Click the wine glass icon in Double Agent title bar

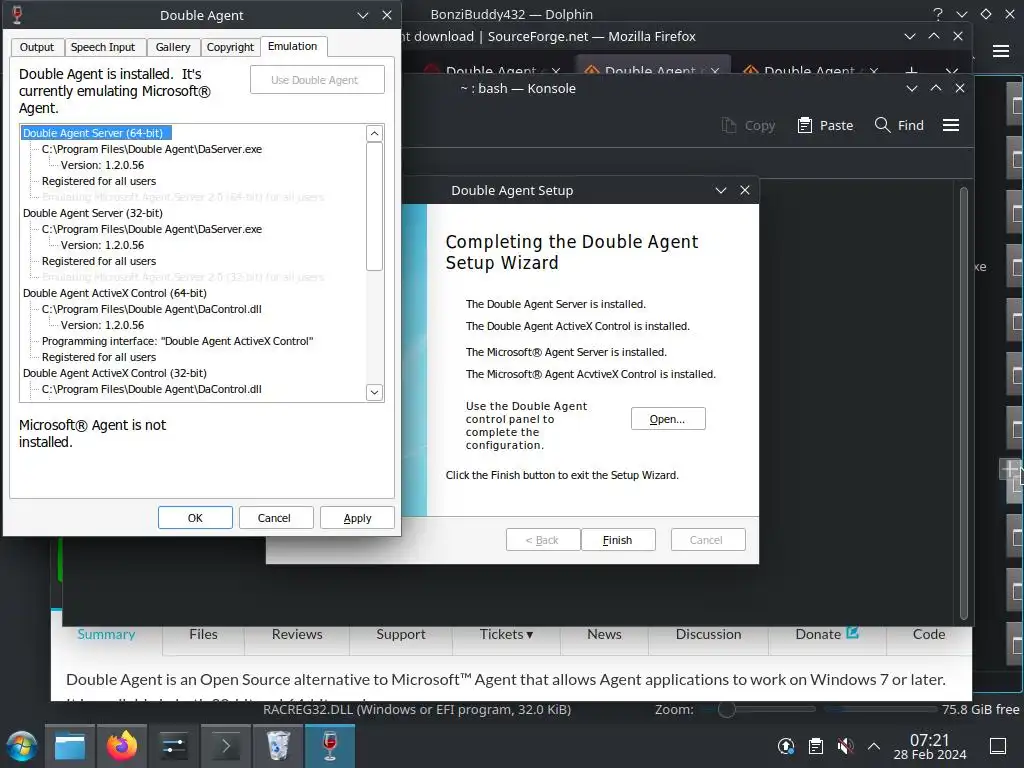pos(17,14)
